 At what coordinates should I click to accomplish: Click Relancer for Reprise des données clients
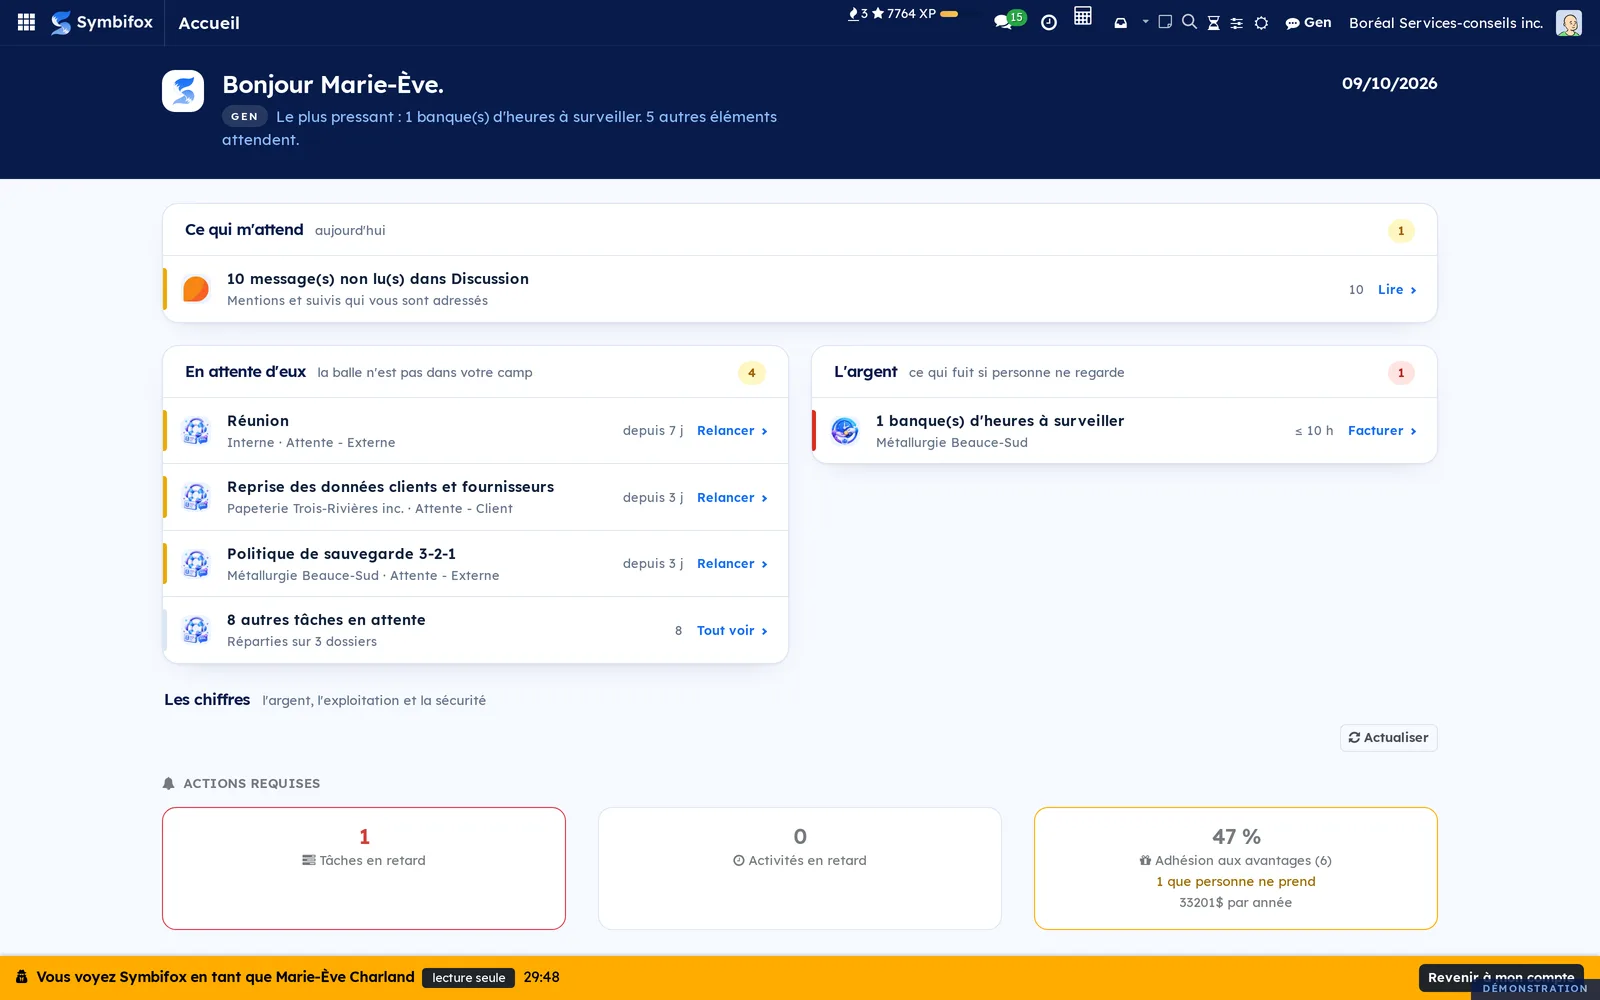coord(732,497)
